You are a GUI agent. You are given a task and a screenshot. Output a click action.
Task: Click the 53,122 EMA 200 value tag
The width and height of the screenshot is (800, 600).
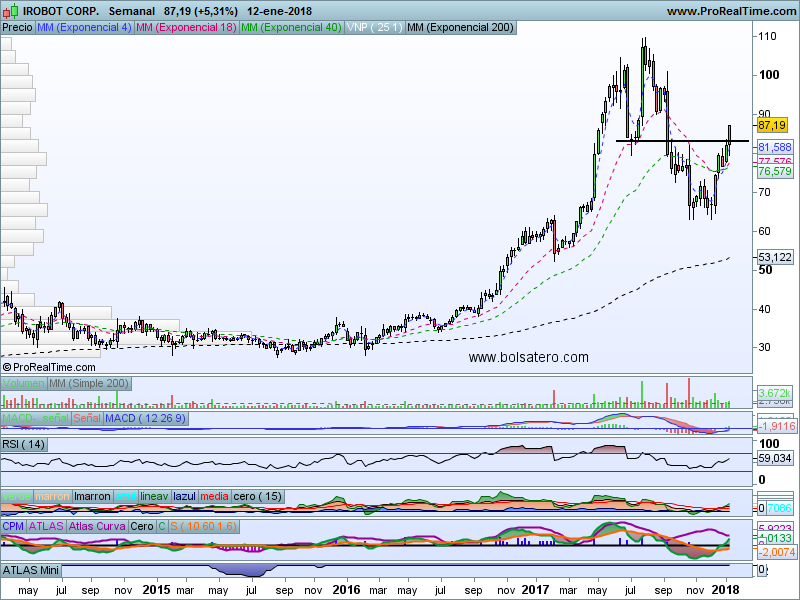tap(774, 257)
